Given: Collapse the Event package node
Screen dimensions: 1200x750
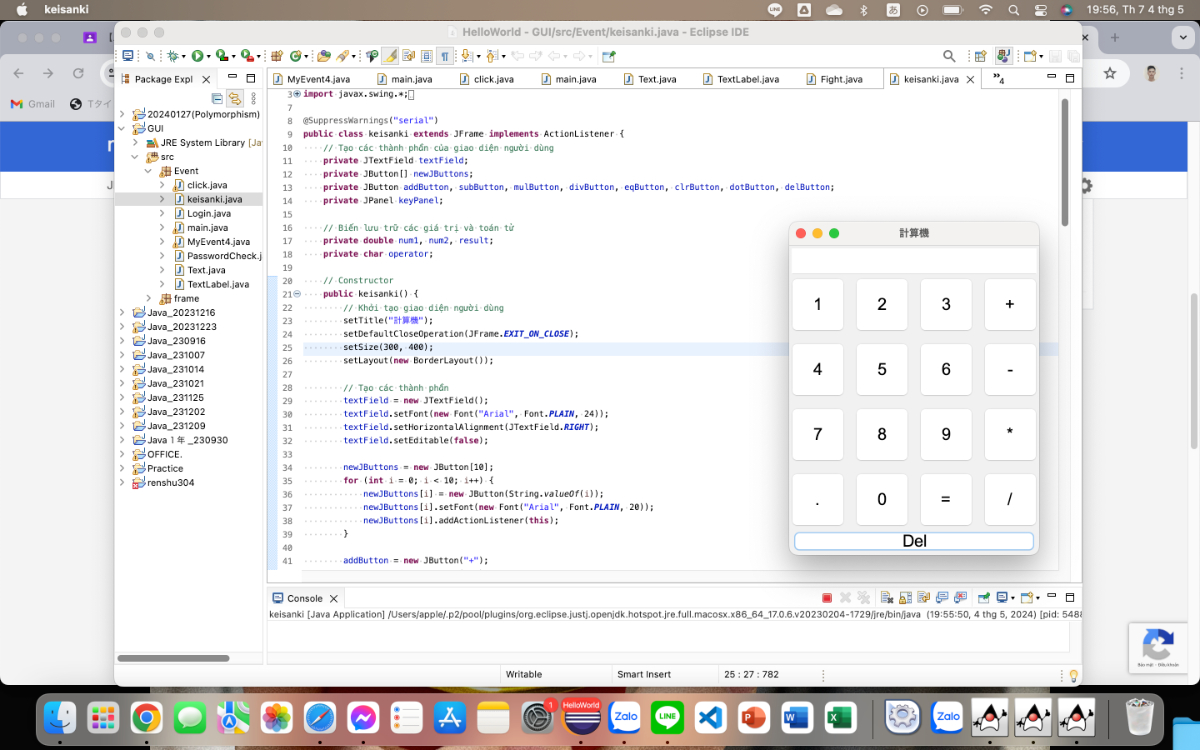Looking at the screenshot, I should click(149, 171).
